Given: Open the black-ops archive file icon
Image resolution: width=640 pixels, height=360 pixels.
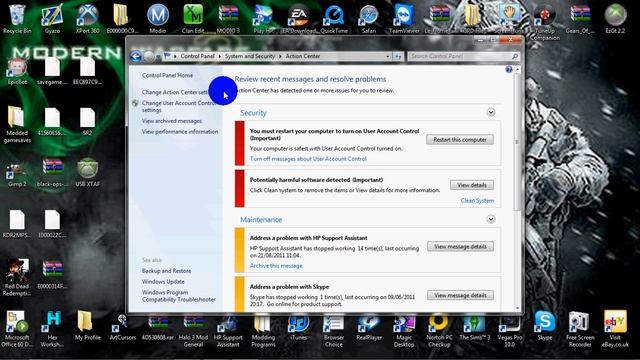Looking at the screenshot, I should tap(52, 173).
